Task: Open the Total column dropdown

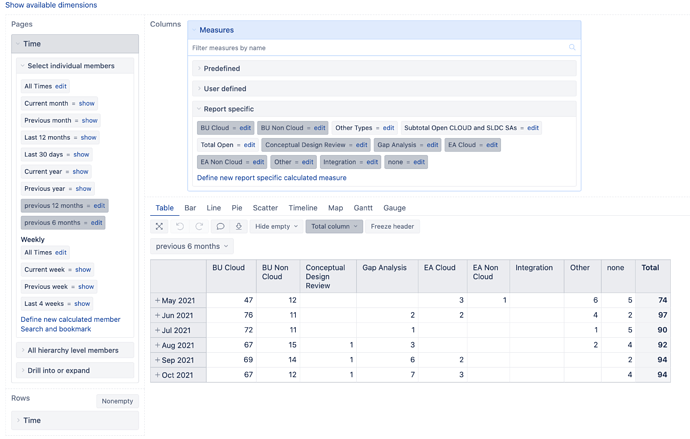Action: click(334, 226)
